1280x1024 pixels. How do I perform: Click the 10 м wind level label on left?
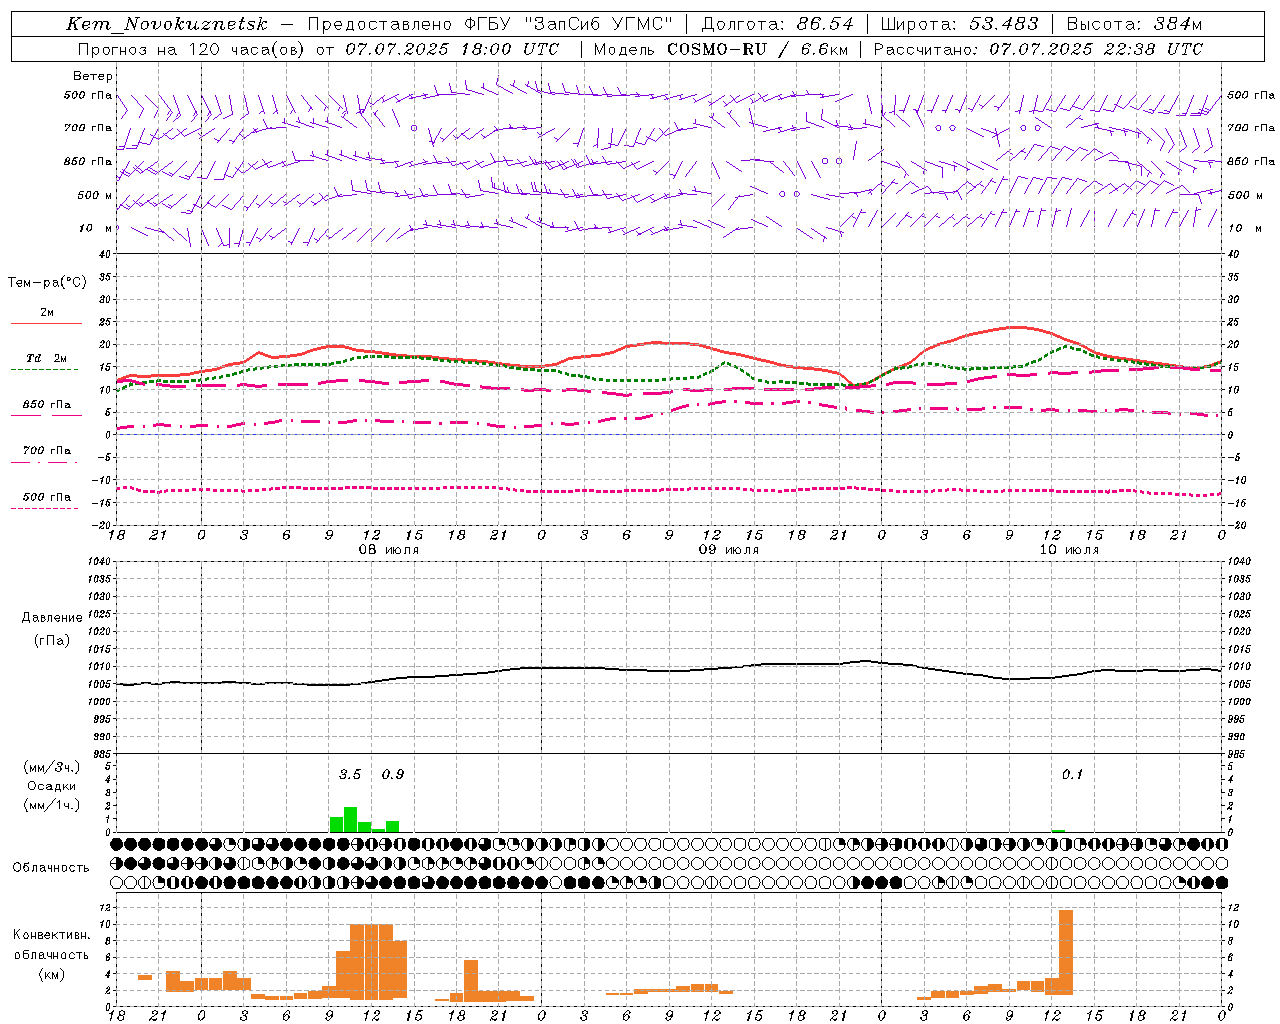tap(95, 229)
